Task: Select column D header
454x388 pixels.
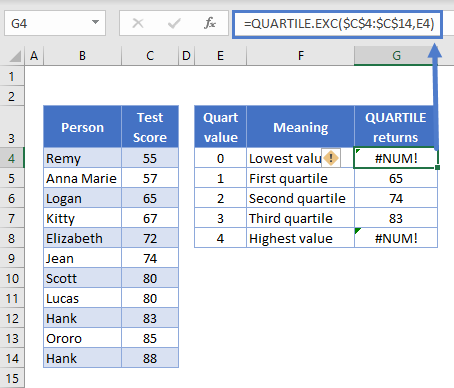Action: (x=186, y=56)
